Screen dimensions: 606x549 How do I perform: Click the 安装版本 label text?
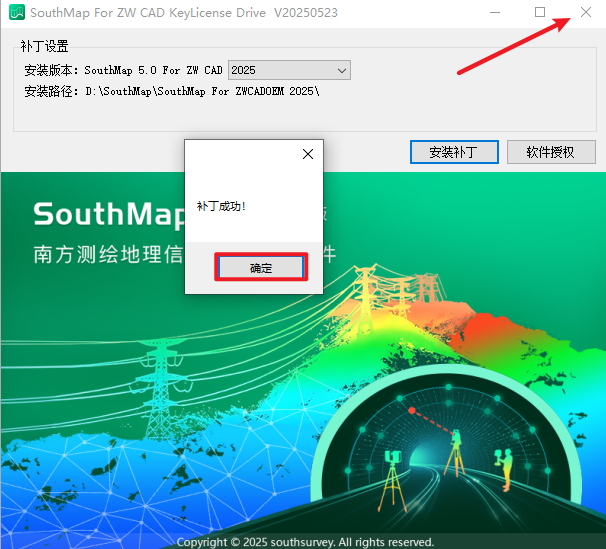(x=51, y=70)
